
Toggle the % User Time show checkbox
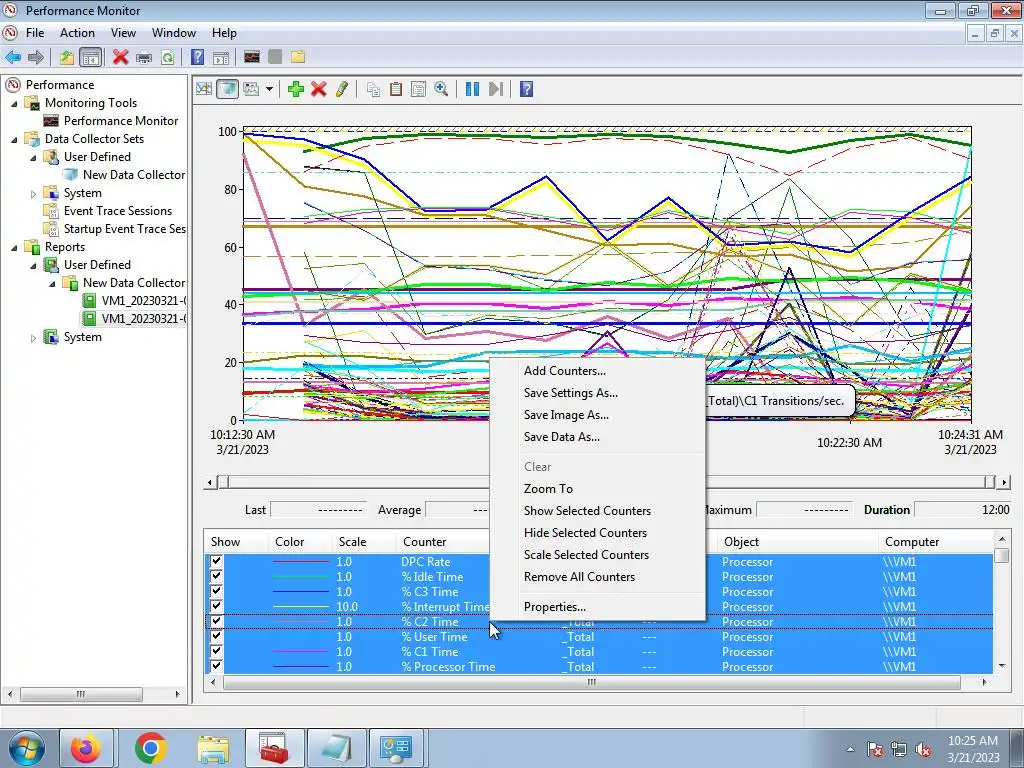point(216,636)
